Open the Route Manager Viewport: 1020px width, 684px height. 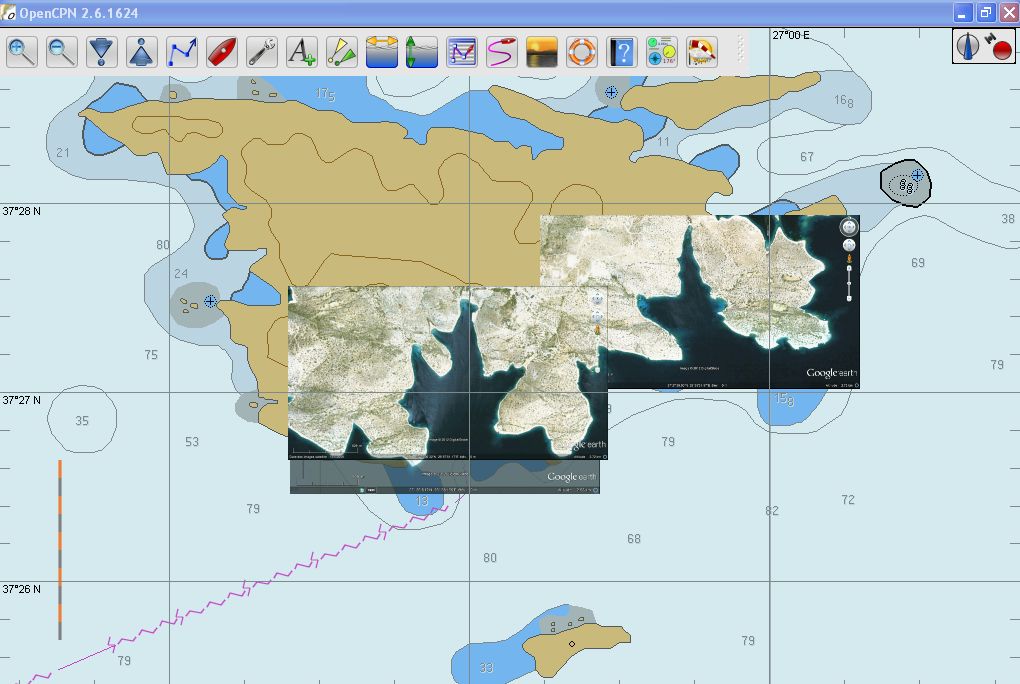(x=462, y=52)
